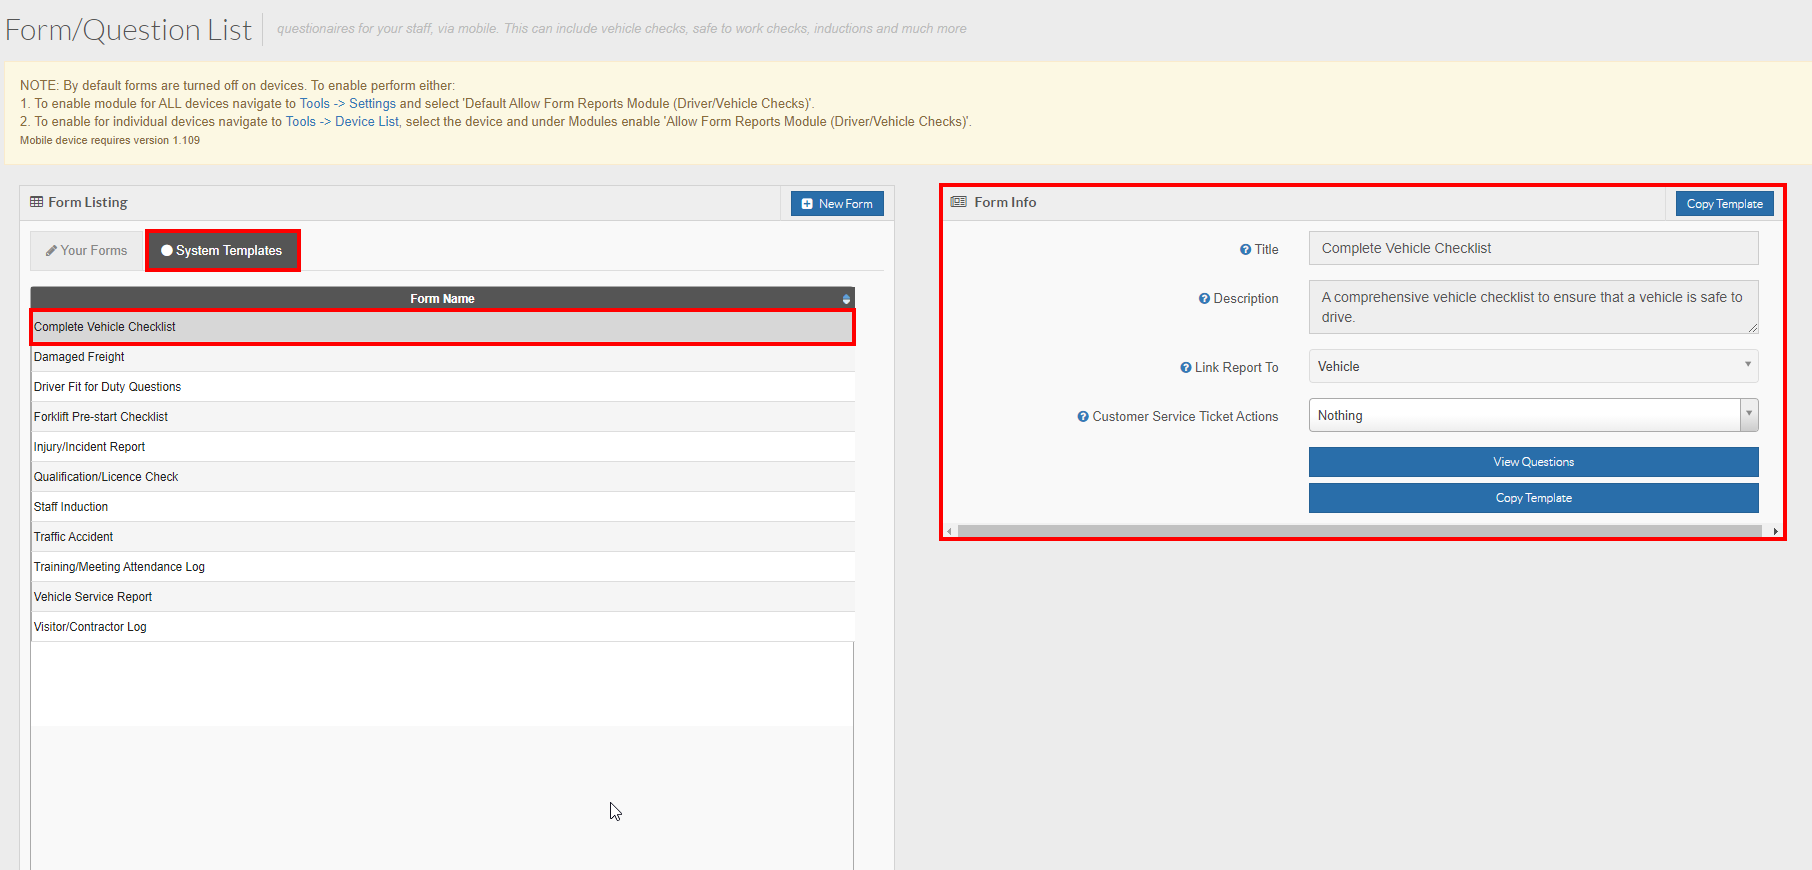Switch to the Your Forms tab
The width and height of the screenshot is (1812, 870).
coord(86,251)
